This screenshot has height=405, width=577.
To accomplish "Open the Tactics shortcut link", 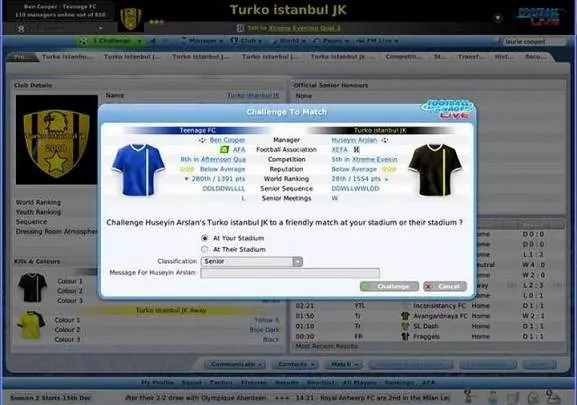I will [221, 383].
